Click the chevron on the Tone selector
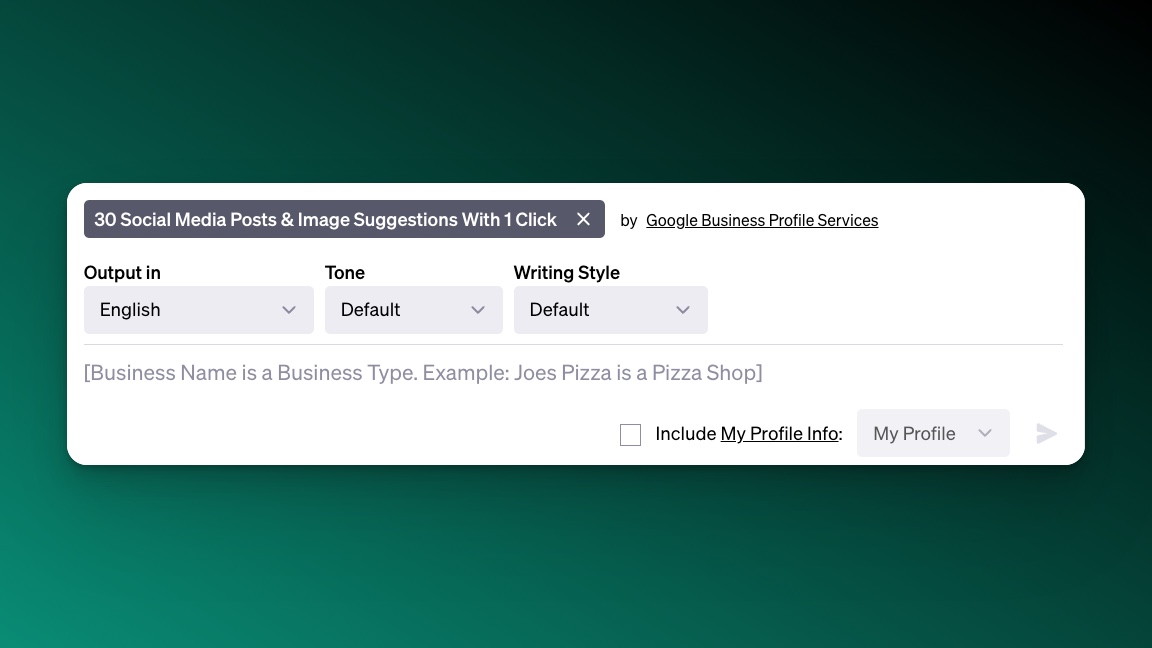 click(478, 310)
